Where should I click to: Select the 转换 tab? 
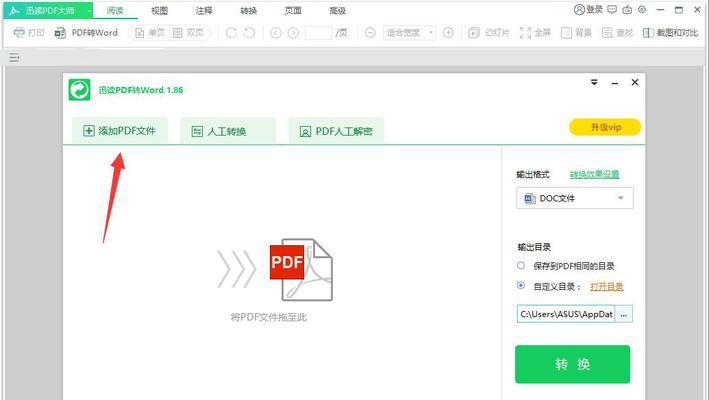[248, 10]
